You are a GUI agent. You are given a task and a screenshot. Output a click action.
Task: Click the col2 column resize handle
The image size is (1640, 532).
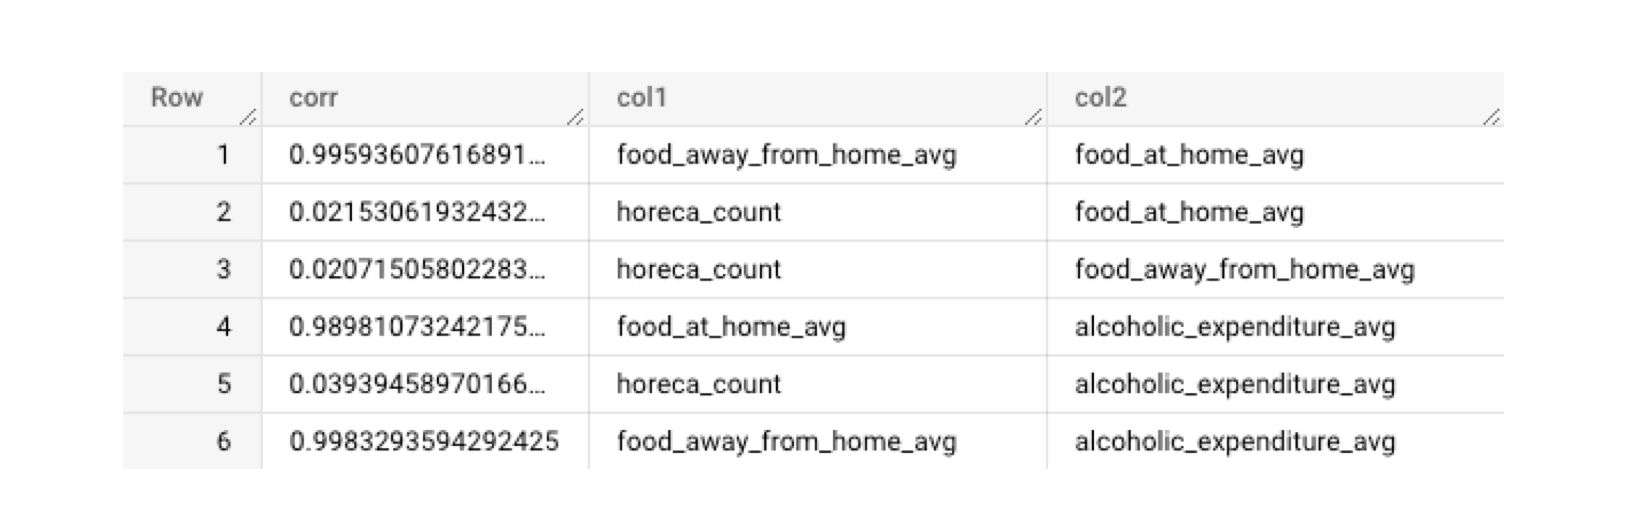(x=1490, y=118)
